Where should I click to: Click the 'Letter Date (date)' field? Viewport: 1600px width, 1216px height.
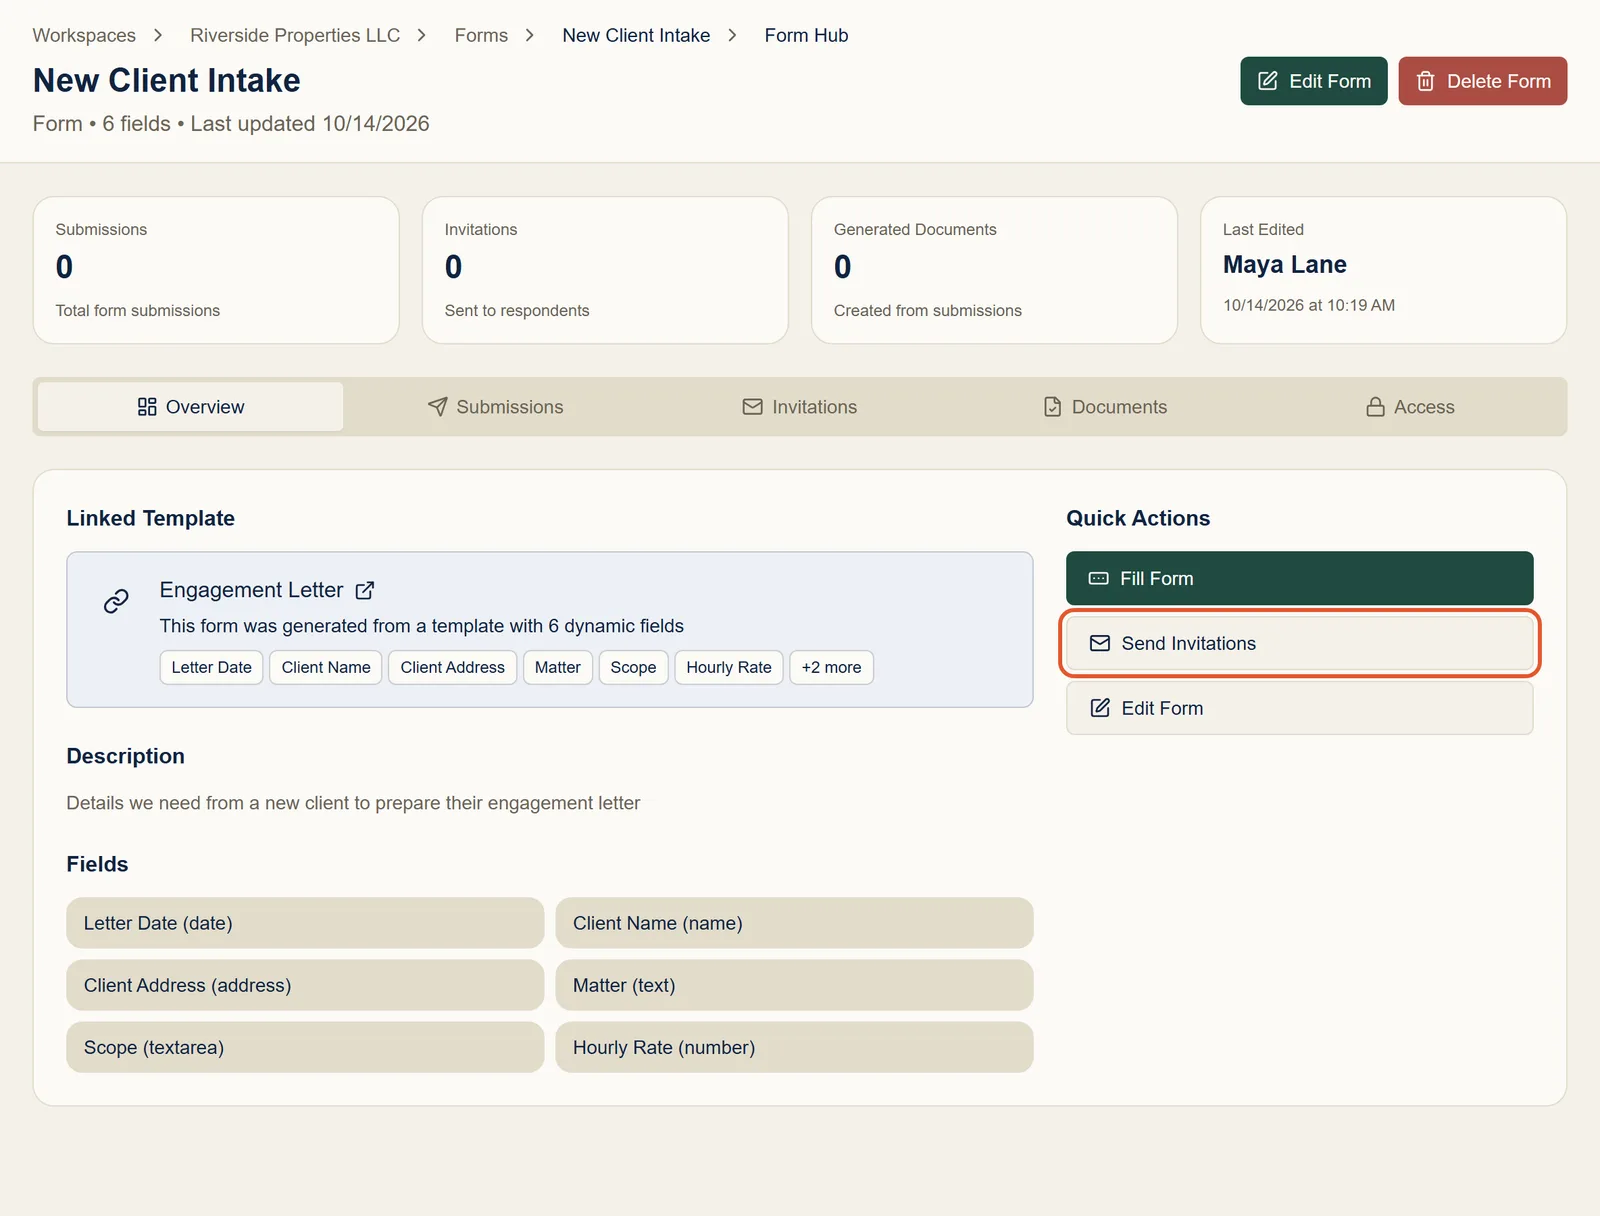pyautogui.click(x=305, y=923)
